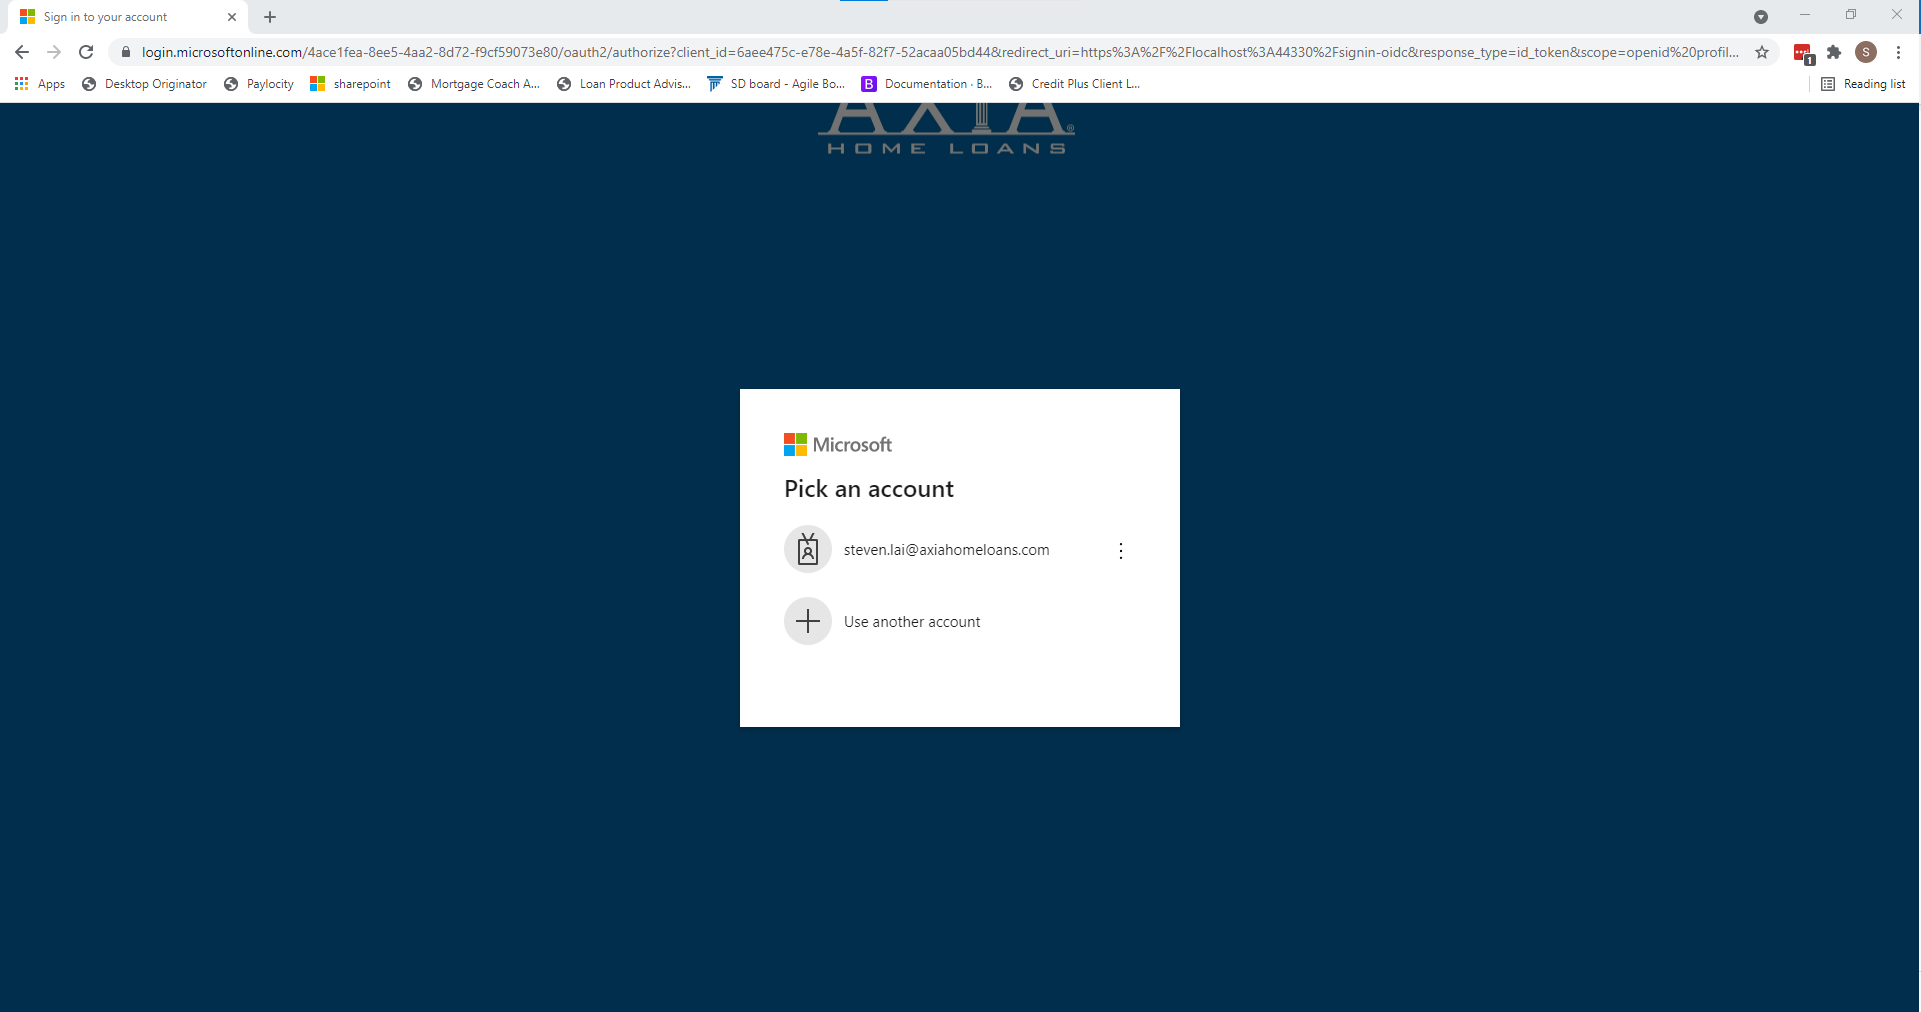
Task: Open the tab search dropdown circle
Action: 1761,17
